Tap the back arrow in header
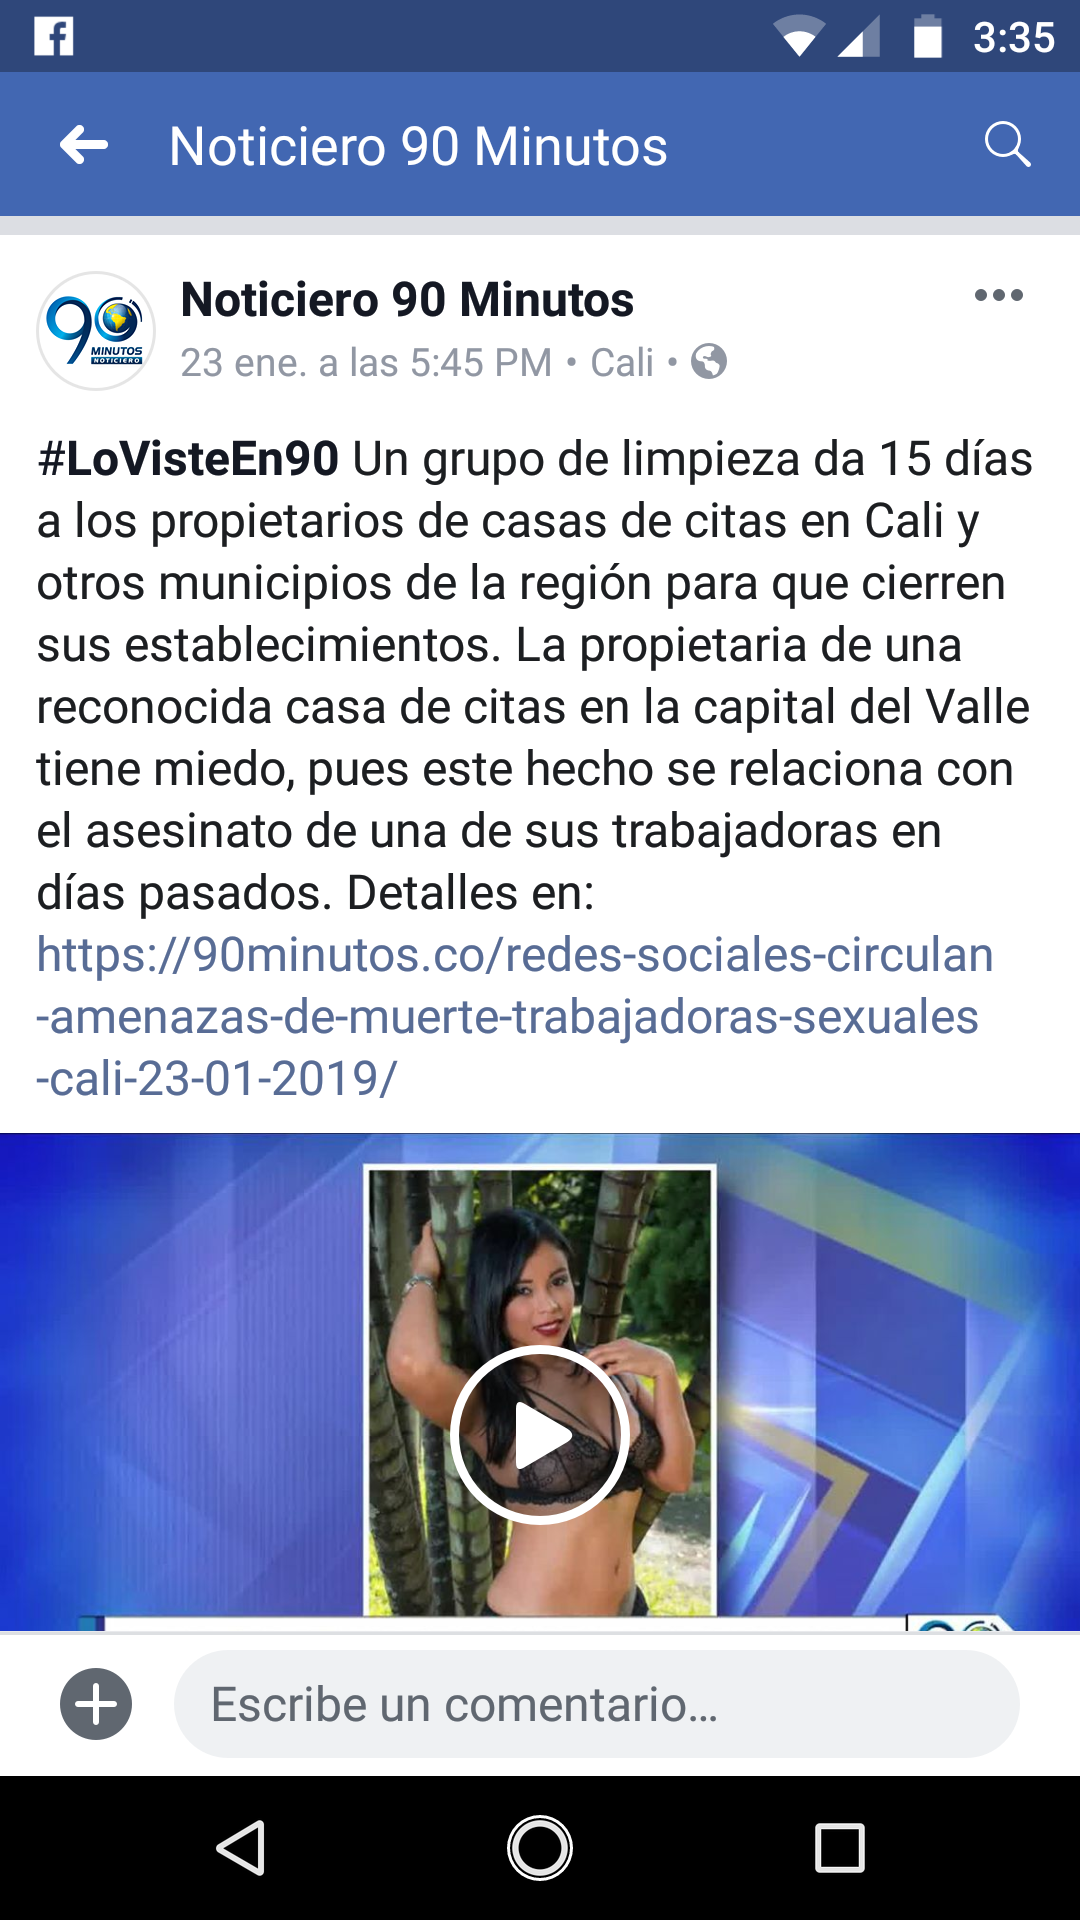Viewport: 1080px width, 1920px height. click(x=84, y=146)
